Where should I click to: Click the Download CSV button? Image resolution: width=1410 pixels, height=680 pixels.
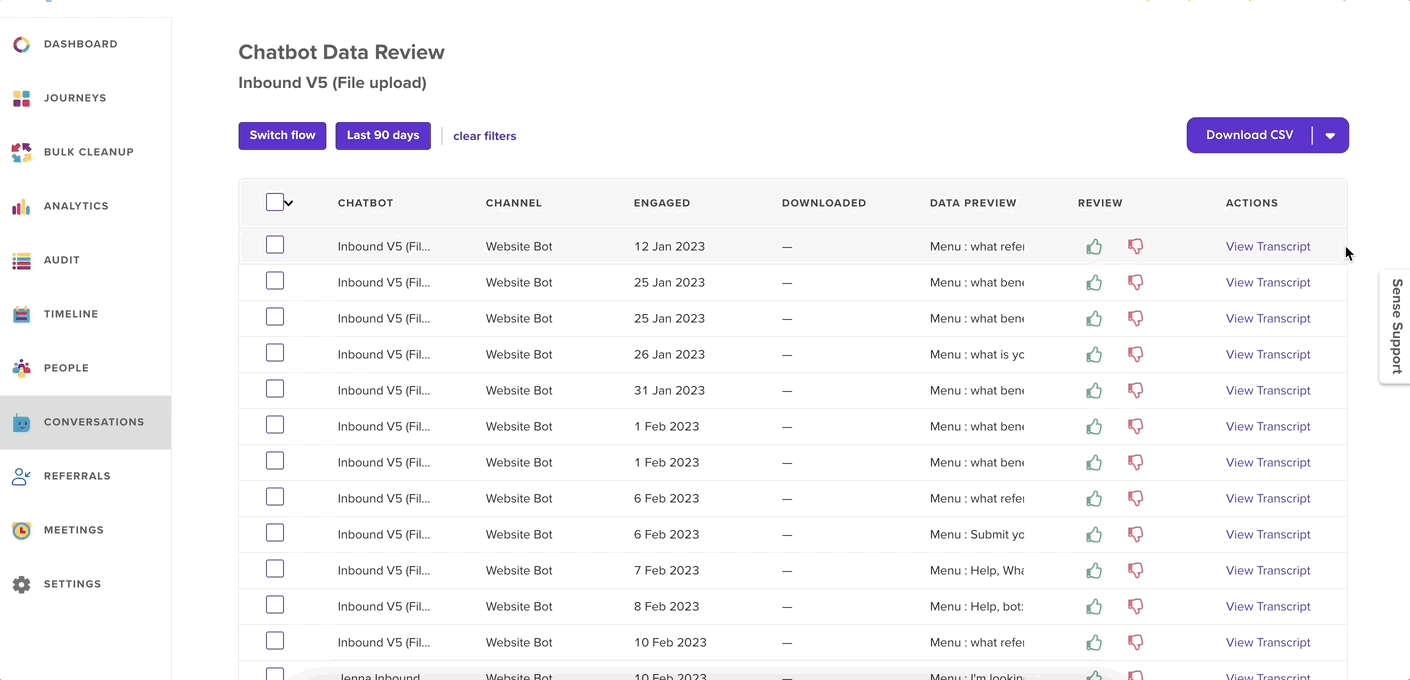click(x=1249, y=136)
